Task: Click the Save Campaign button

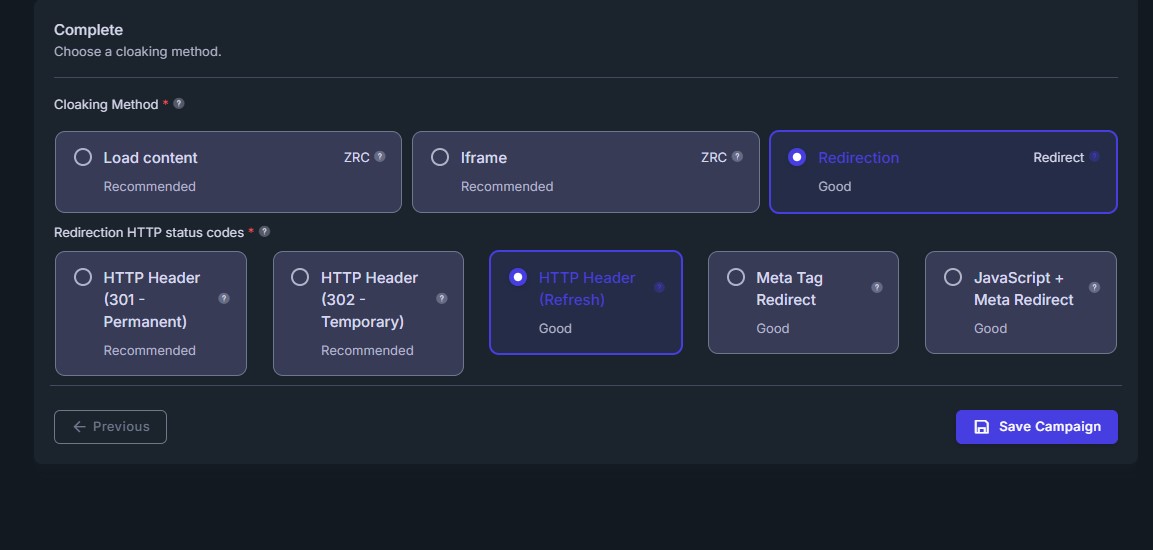Action: (1036, 427)
